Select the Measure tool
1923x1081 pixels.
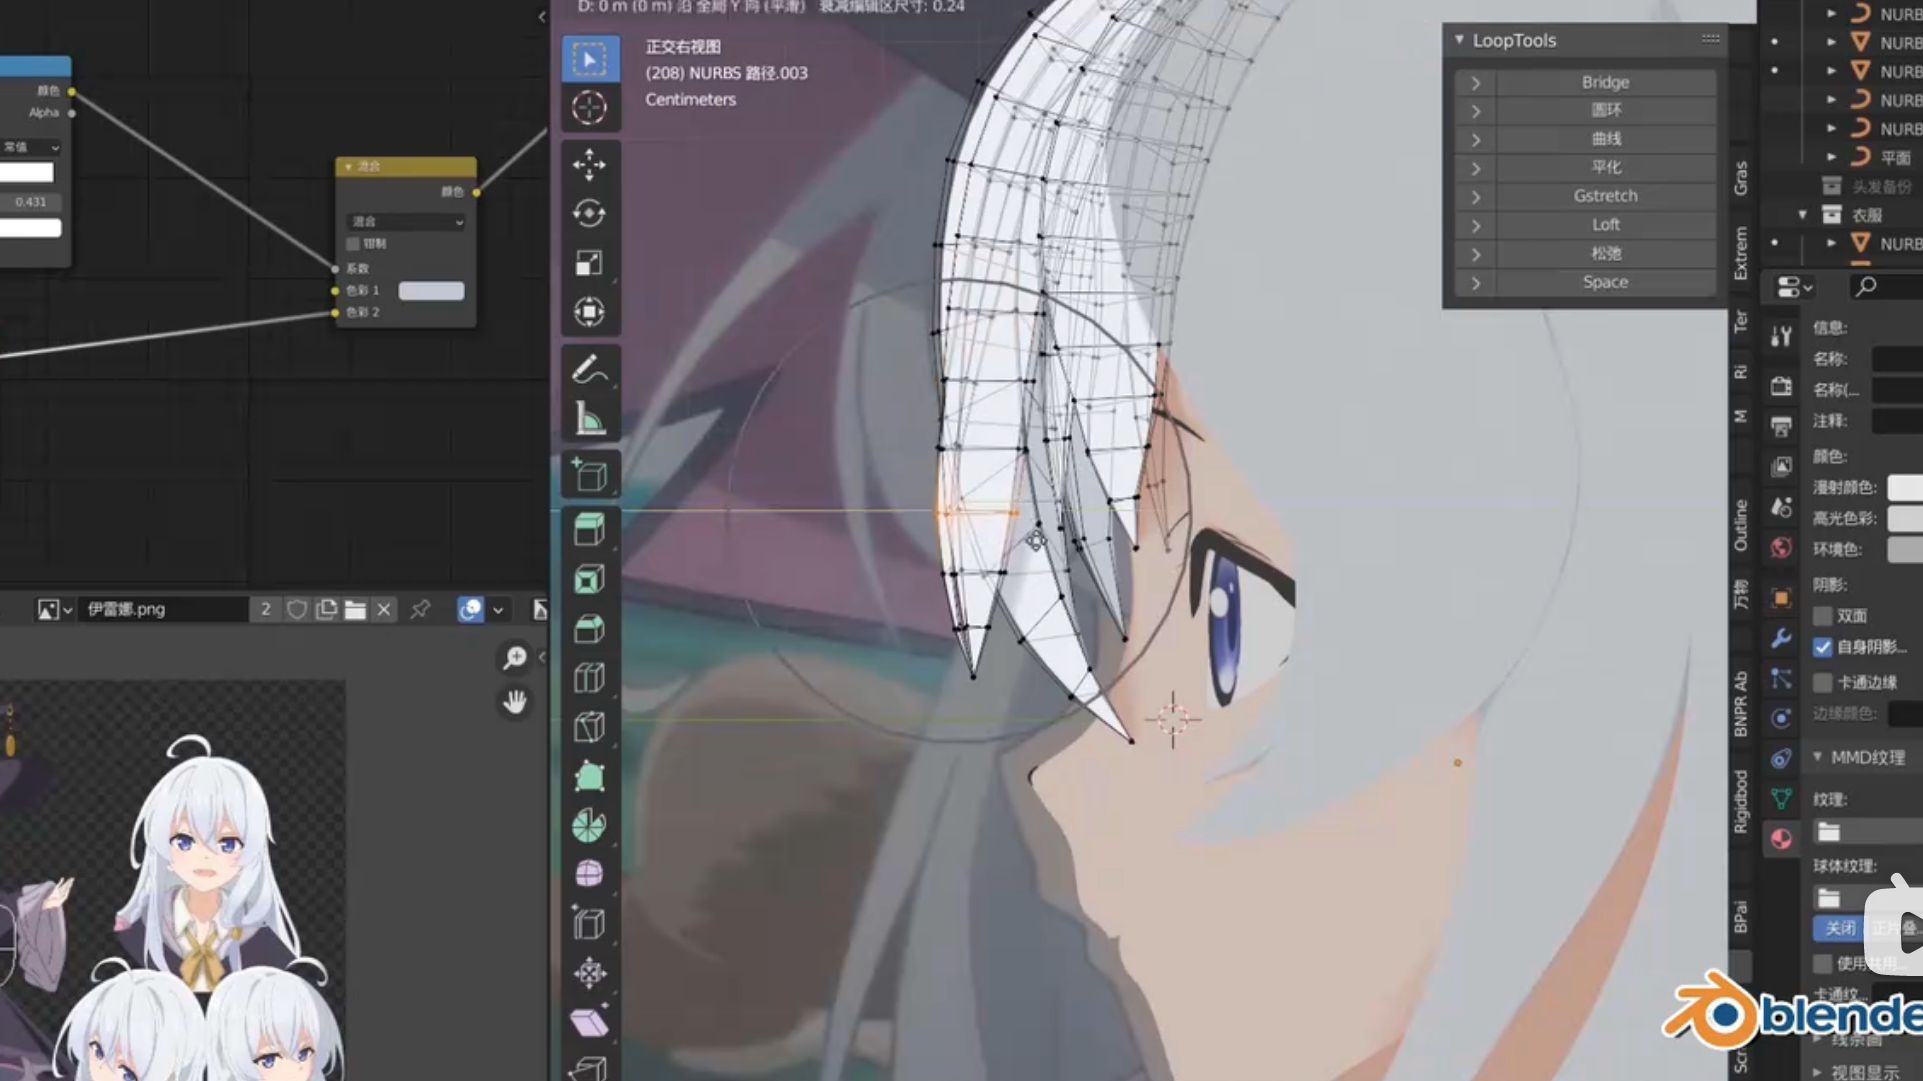point(589,418)
